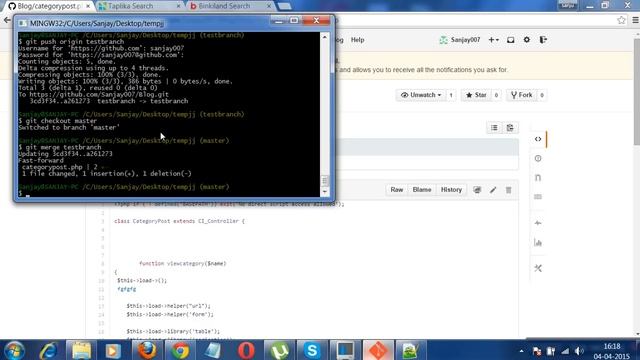This screenshot has height=360, width=640.
Task: Click the trash delete file icon
Action: (x=509, y=190)
